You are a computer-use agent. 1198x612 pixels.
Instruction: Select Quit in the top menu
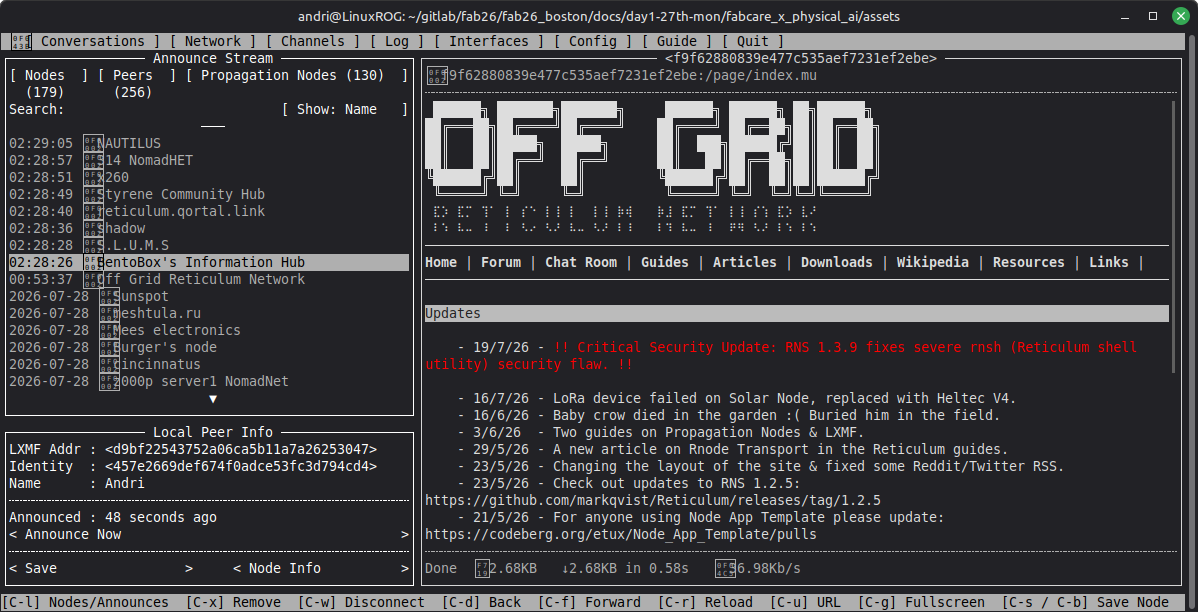pos(753,41)
